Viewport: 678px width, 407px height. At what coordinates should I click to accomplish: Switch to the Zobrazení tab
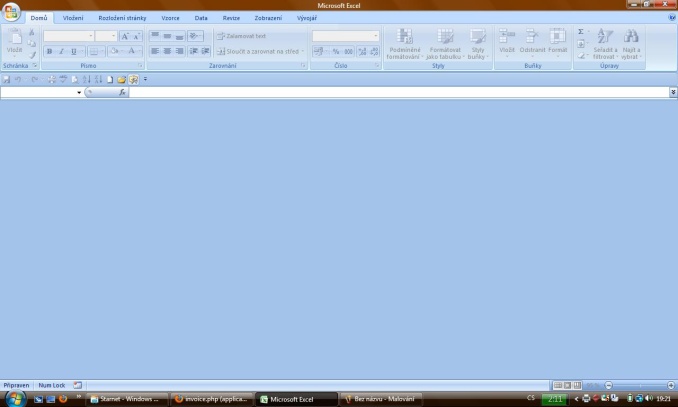point(268,18)
